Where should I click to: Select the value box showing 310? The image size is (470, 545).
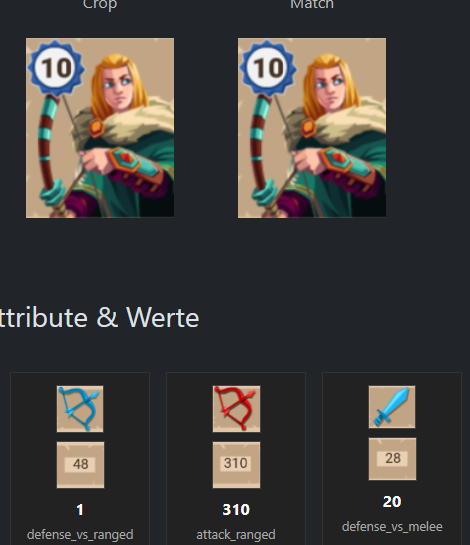(236, 465)
